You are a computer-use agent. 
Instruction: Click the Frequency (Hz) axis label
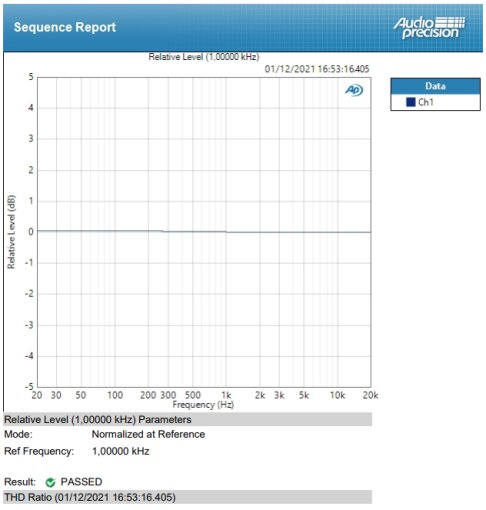203,405
